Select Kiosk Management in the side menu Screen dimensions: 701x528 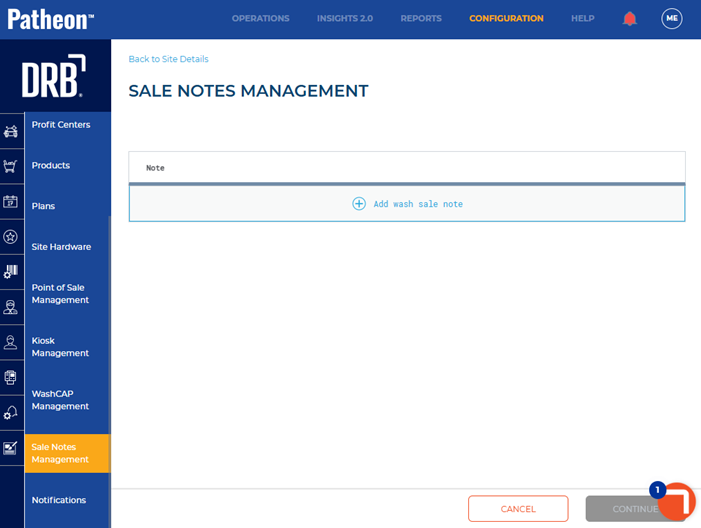pos(60,347)
